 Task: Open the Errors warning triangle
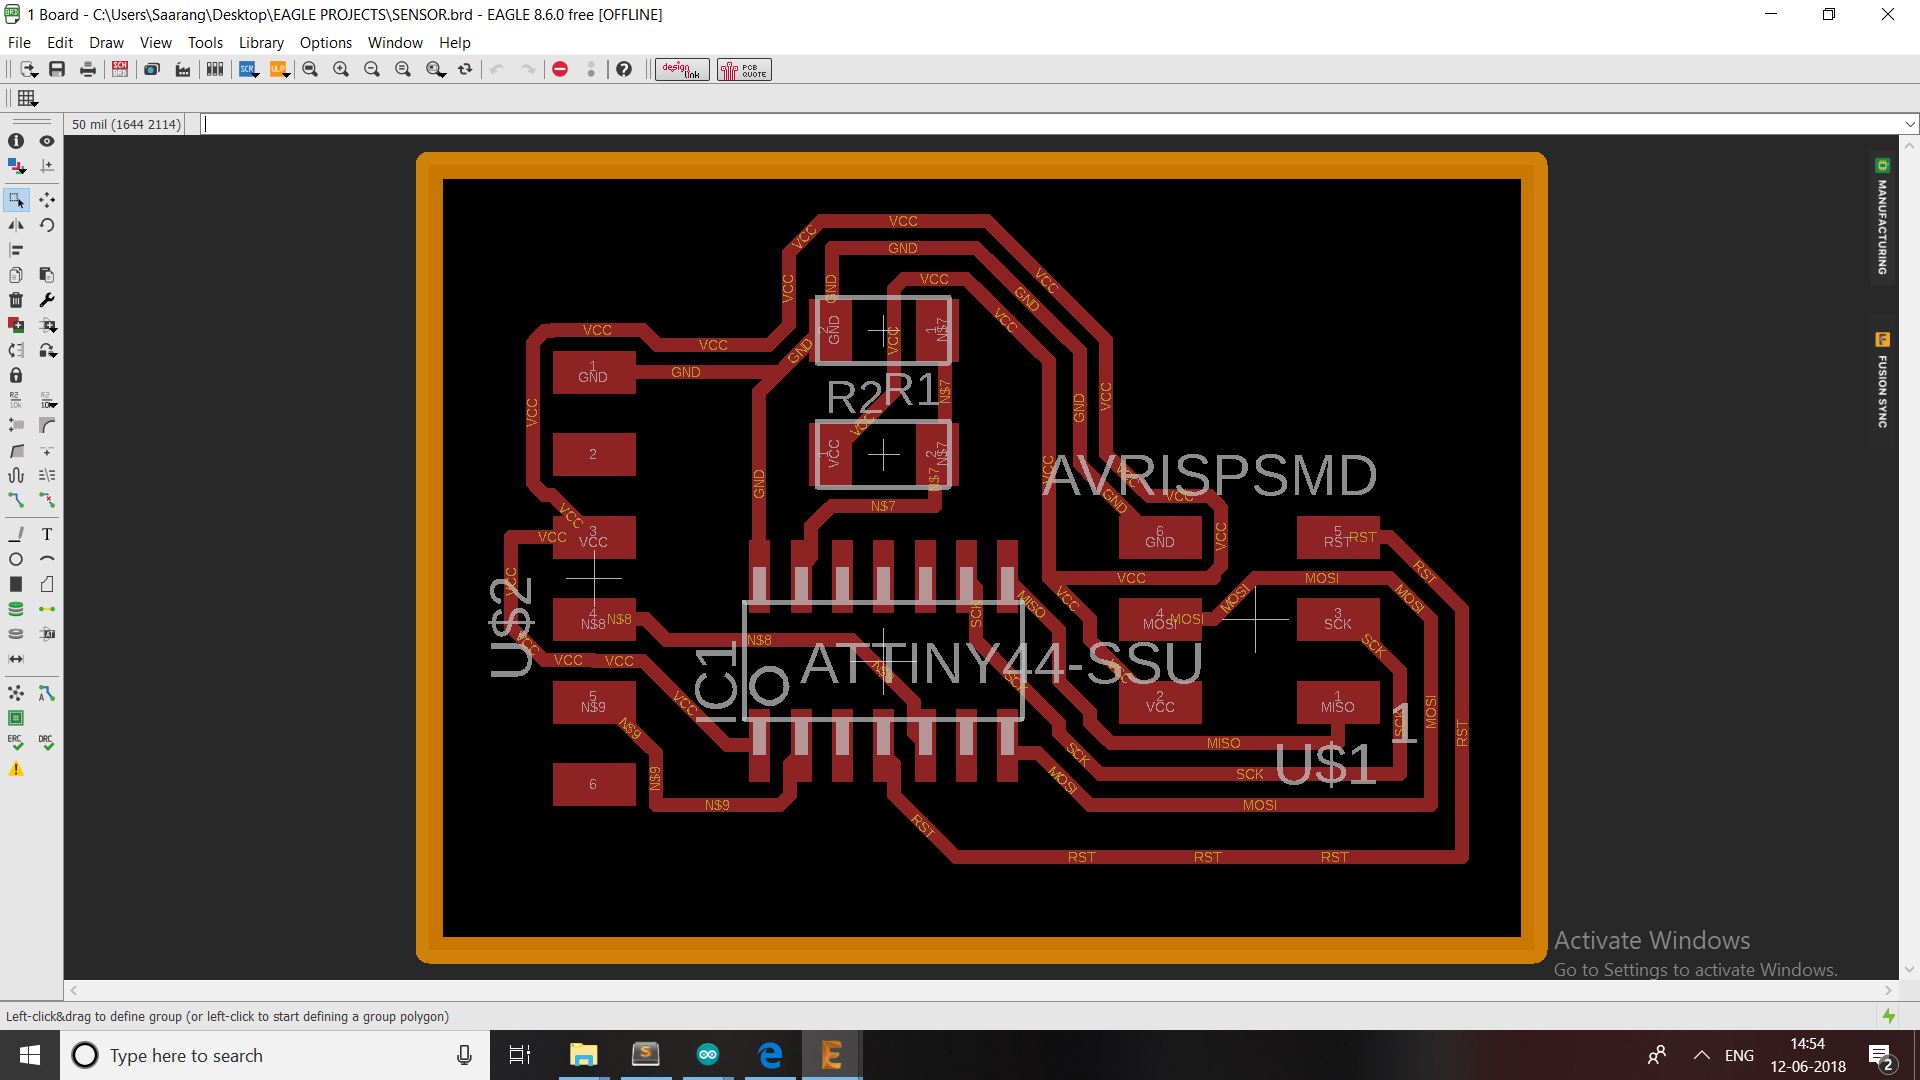click(x=16, y=769)
